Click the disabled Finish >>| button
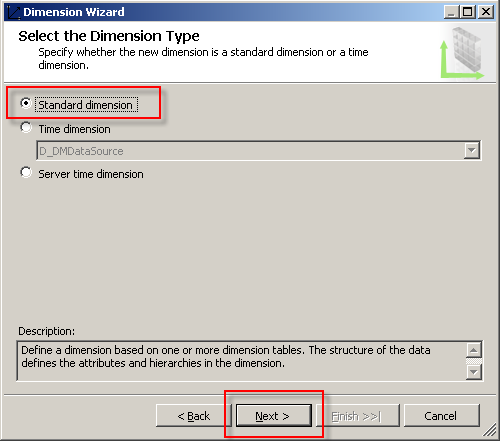The image size is (500, 441). (x=358, y=416)
